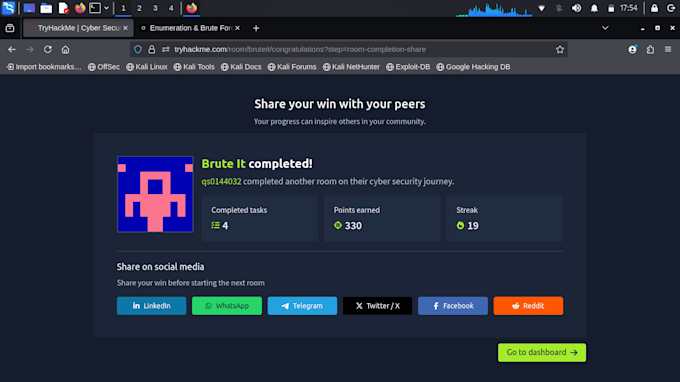Open the Kali NetHunter bookmark
The width and height of the screenshot is (680, 382).
pos(351,67)
